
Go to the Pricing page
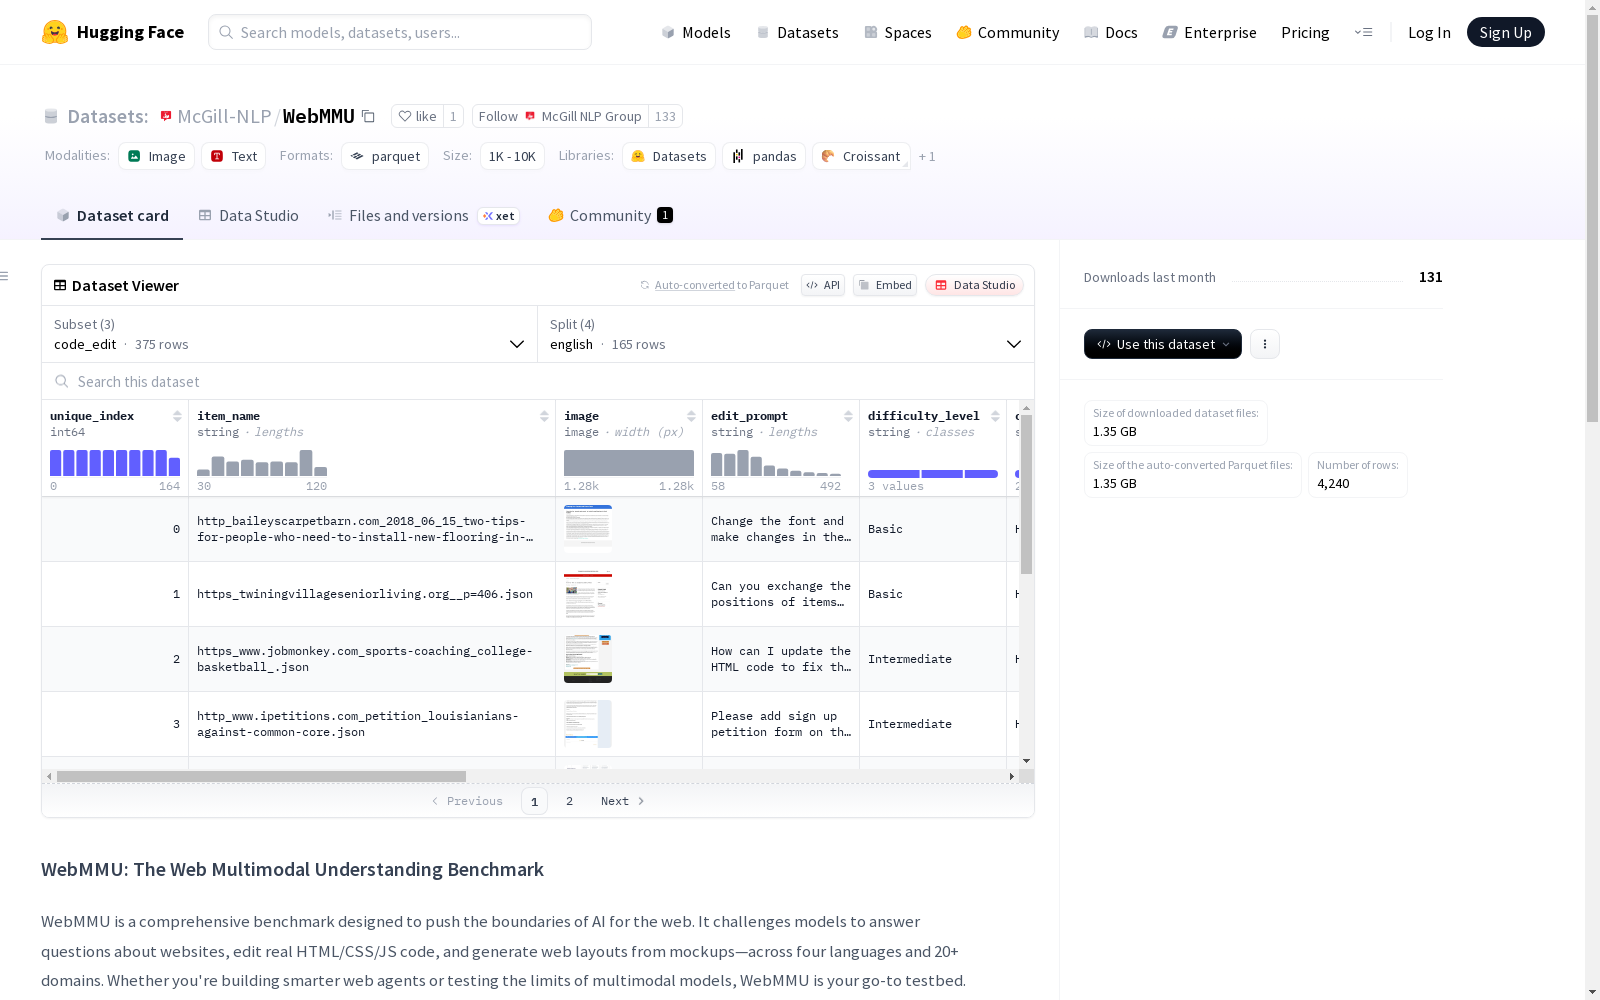point(1305,32)
